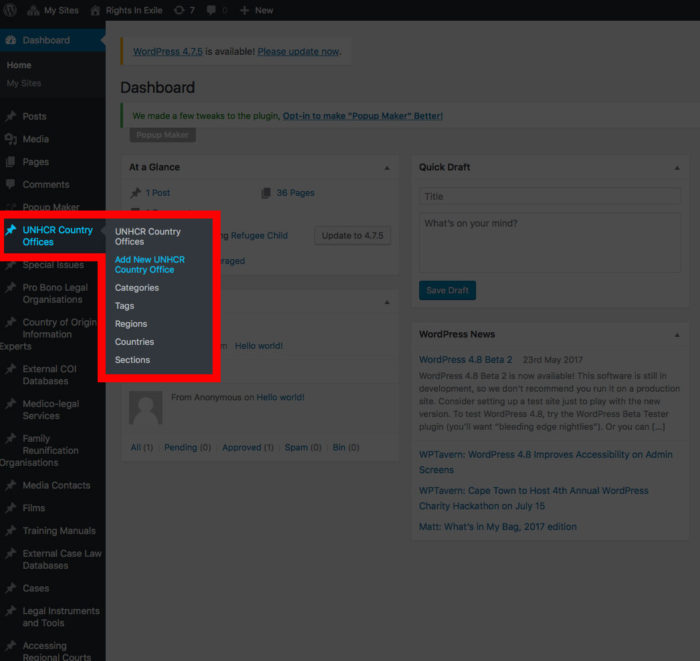Open WPTavern Accessibility on Admin Screens link
This screenshot has height=661, width=700.
click(x=546, y=462)
